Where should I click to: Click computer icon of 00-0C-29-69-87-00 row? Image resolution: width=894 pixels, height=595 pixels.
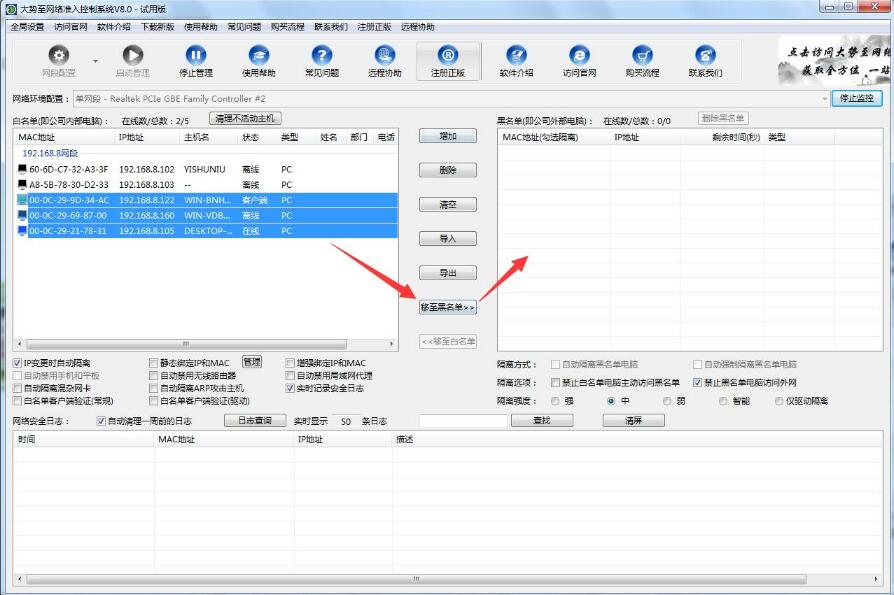22,215
